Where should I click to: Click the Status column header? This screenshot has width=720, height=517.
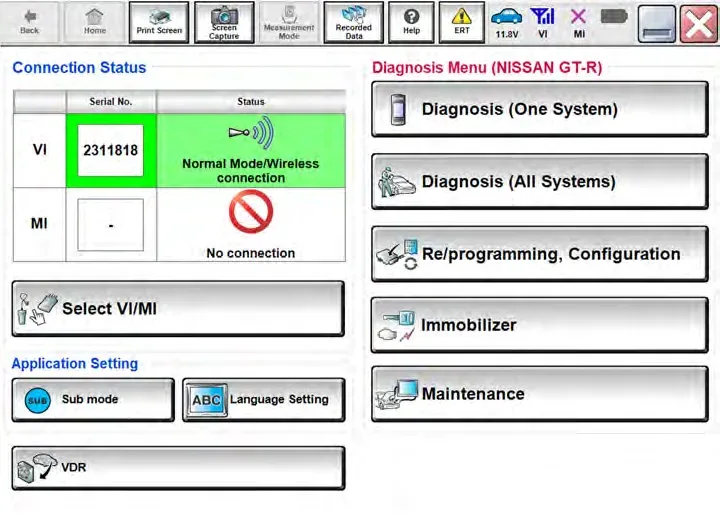(251, 101)
